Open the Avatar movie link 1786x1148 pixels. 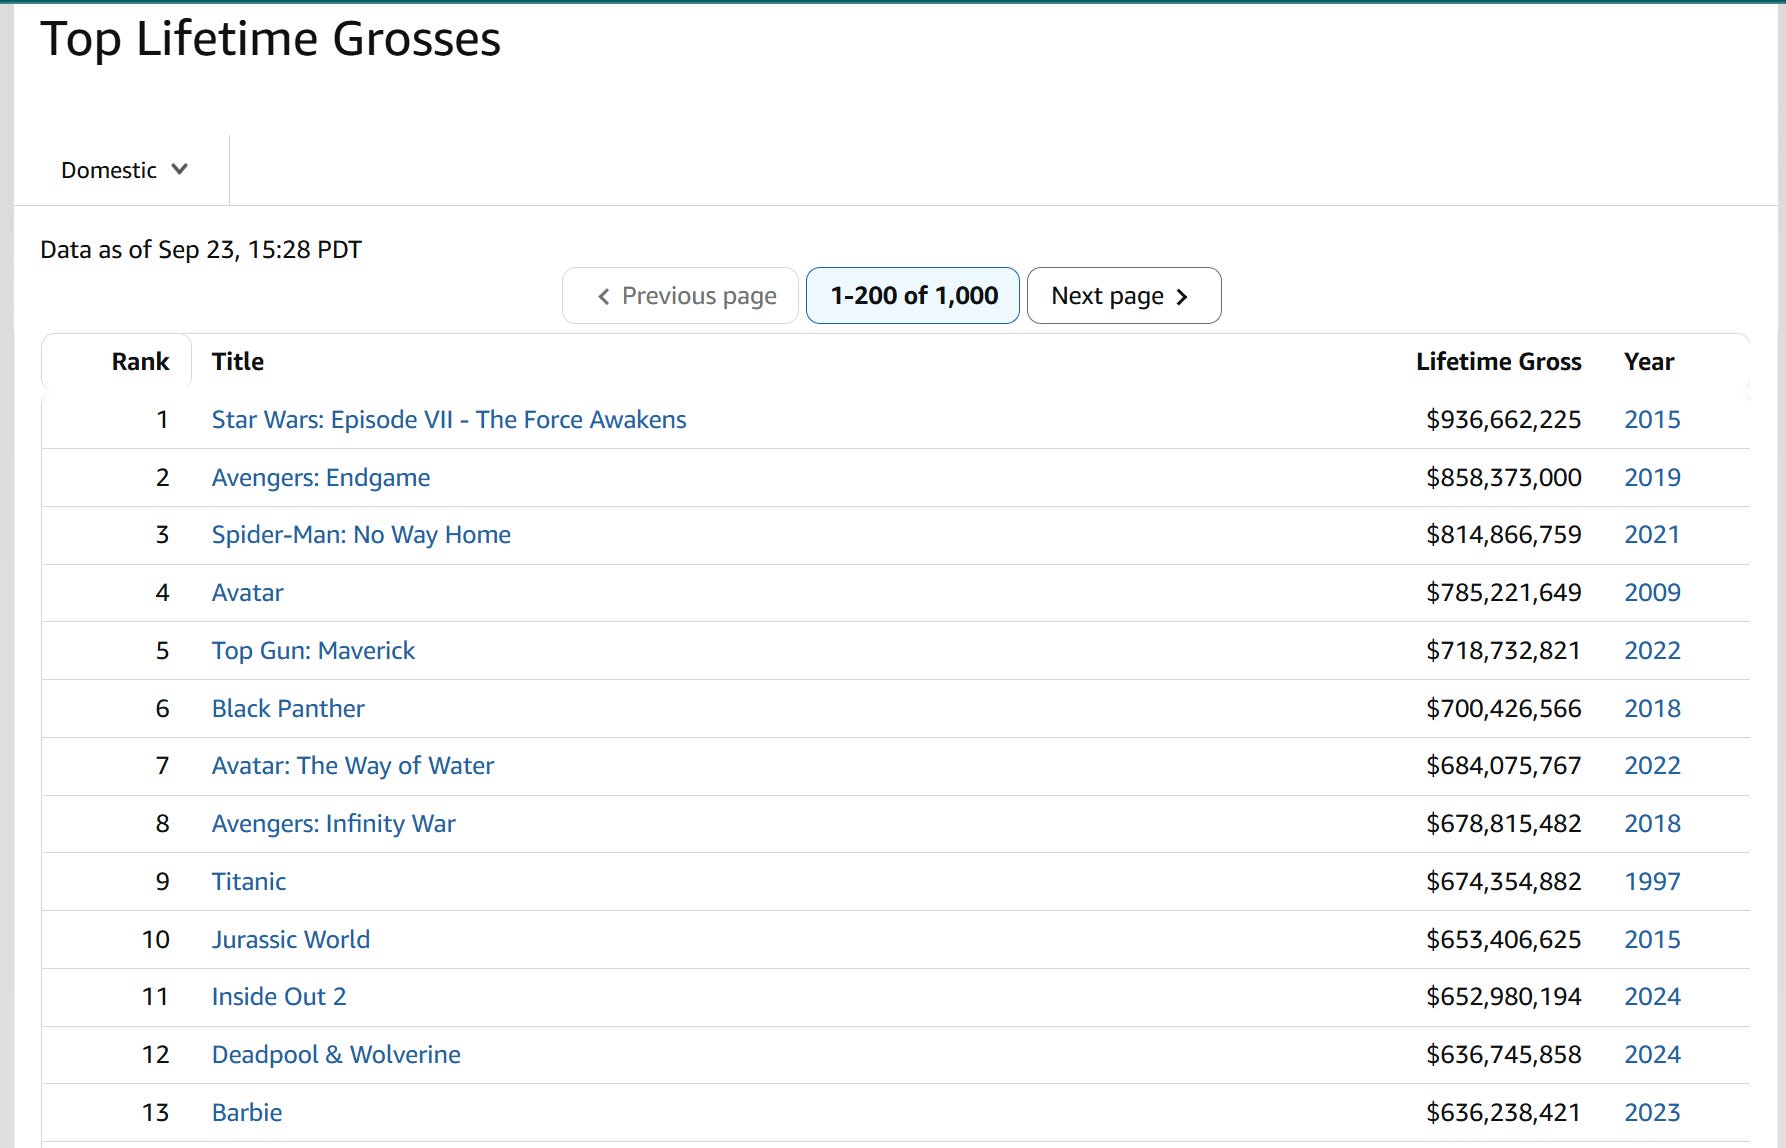(248, 593)
